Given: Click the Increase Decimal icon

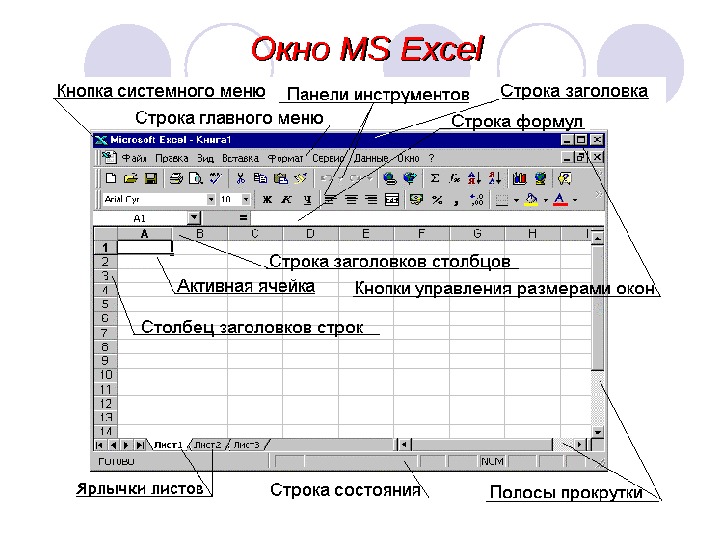Looking at the screenshot, I should [477, 199].
